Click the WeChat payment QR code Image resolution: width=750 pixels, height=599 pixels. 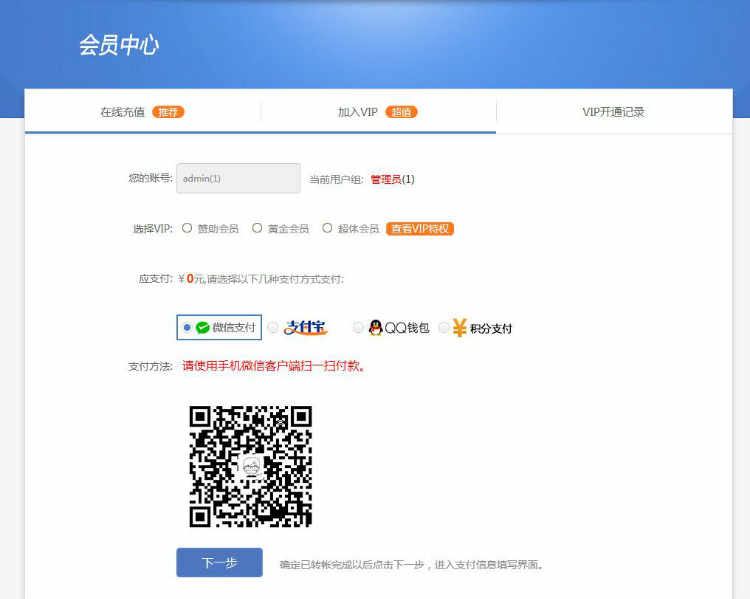tap(250, 466)
